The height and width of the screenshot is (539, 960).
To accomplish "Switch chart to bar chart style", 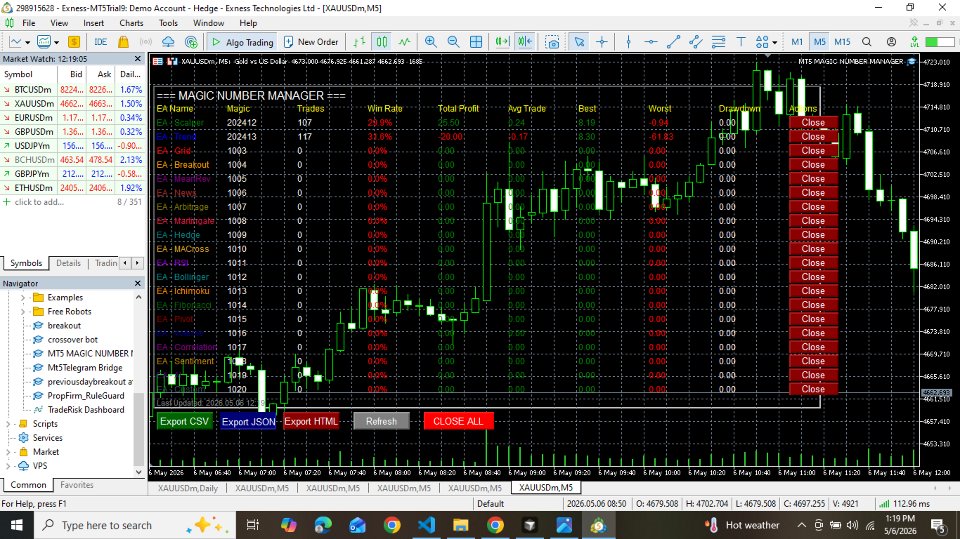I will pyautogui.click(x=359, y=42).
